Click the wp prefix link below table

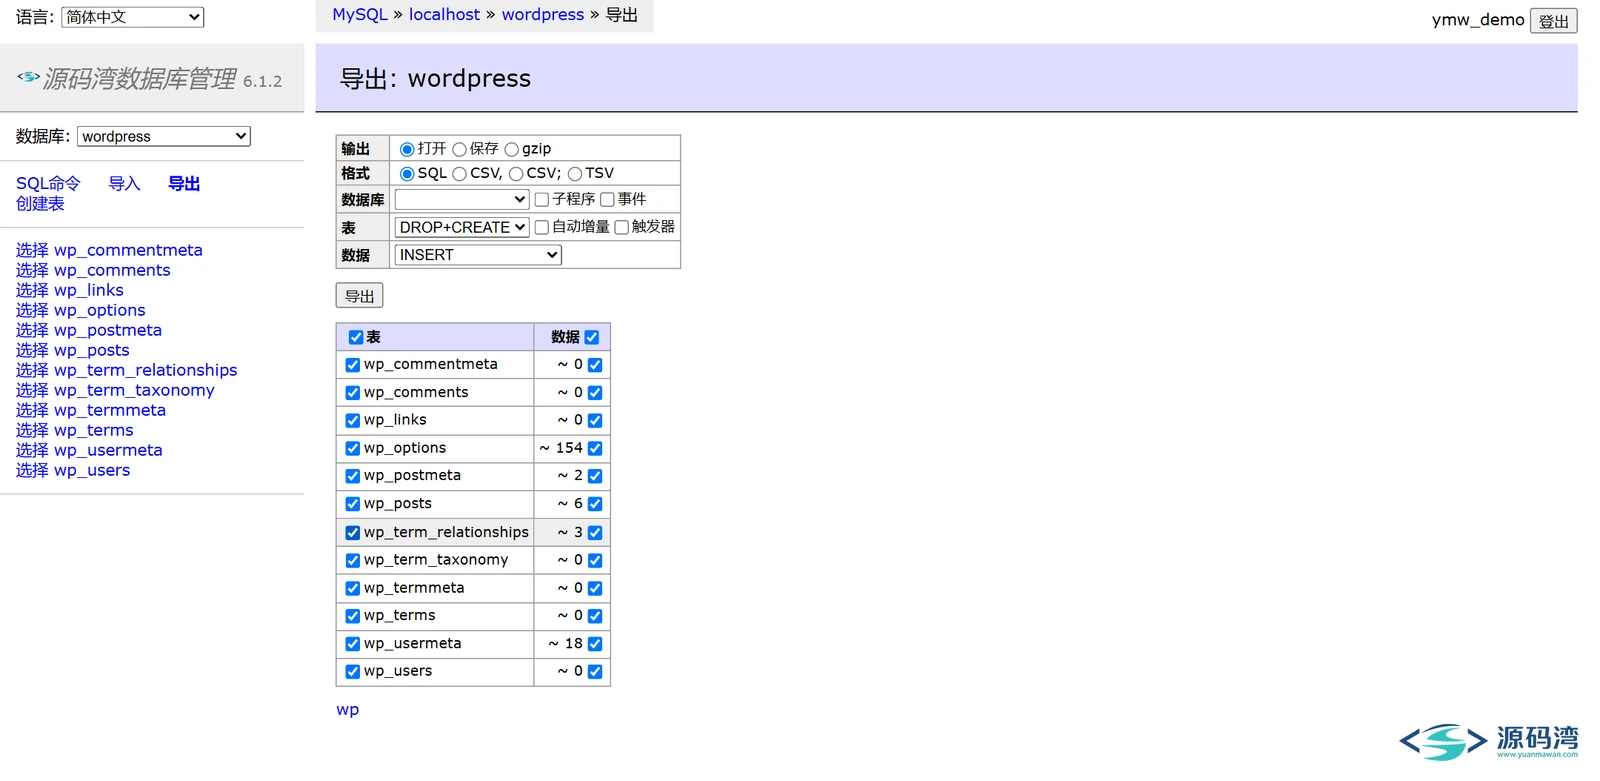(347, 709)
